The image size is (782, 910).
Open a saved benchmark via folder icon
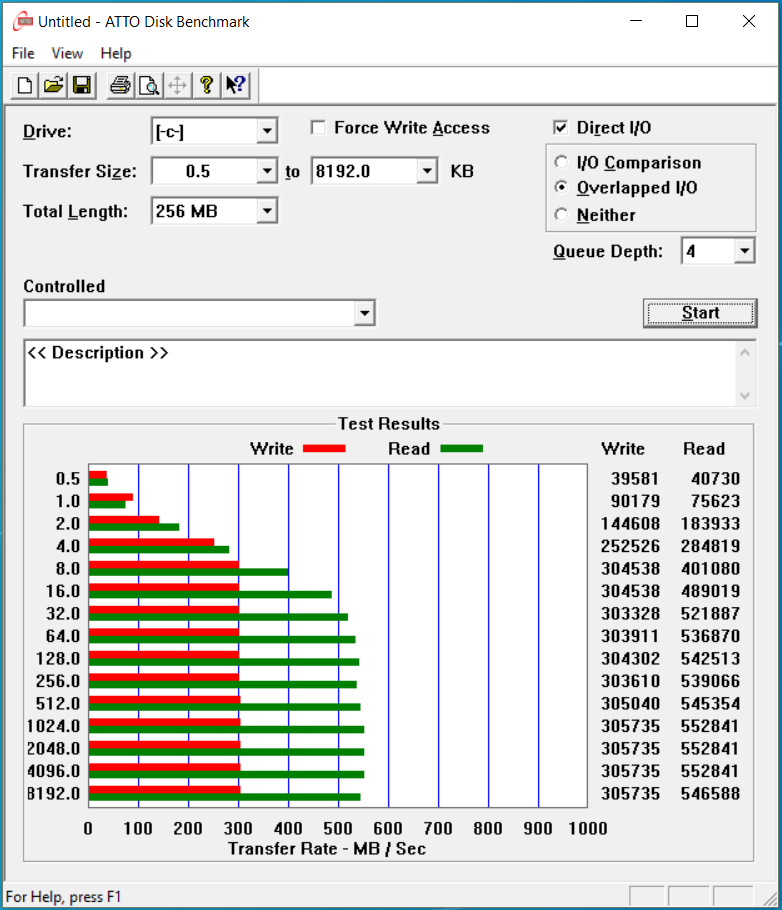53,86
